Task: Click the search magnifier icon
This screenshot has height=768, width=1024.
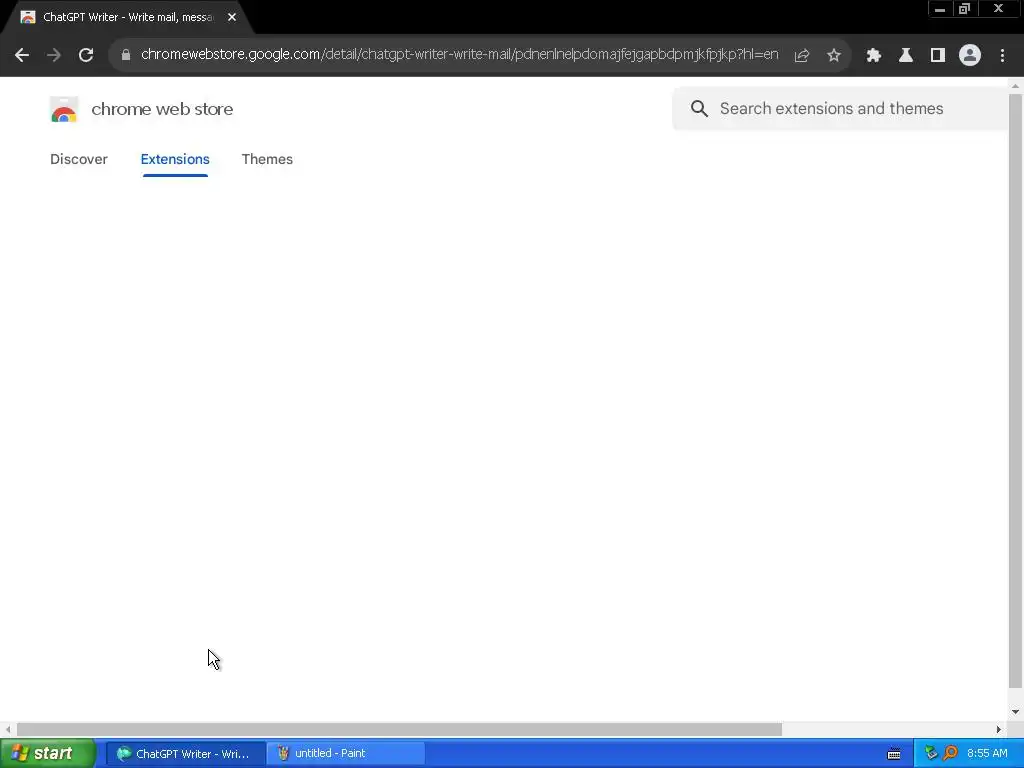Action: (x=699, y=108)
